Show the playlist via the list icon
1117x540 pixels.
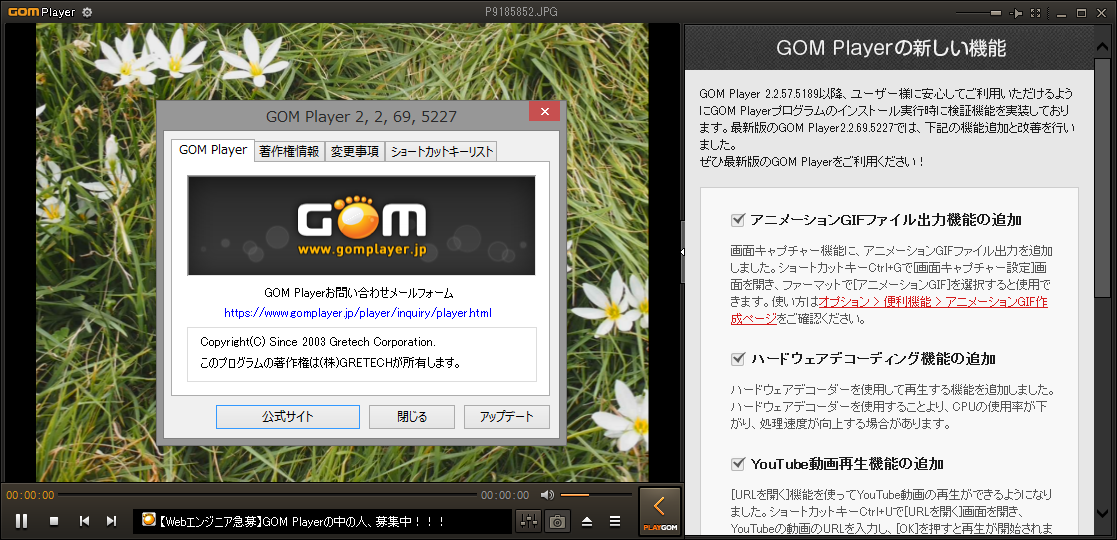pos(615,521)
